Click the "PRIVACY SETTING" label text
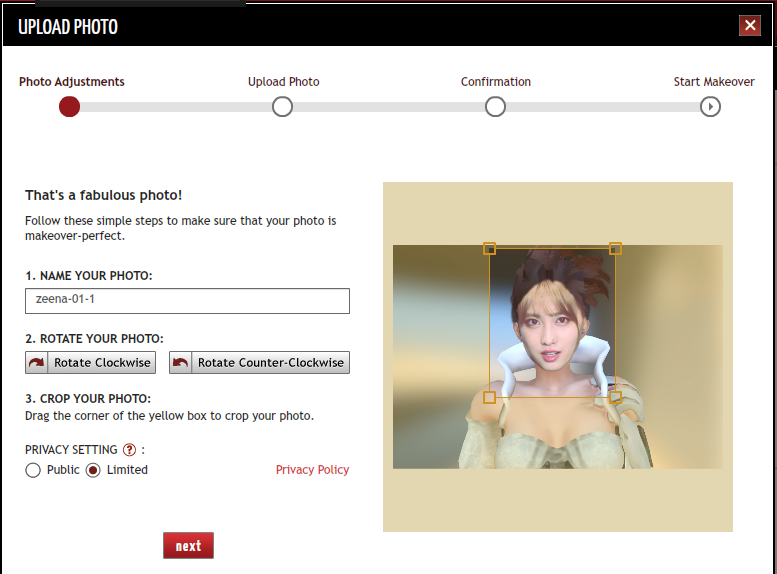Viewport: 777px width, 574px height. click(x=71, y=450)
